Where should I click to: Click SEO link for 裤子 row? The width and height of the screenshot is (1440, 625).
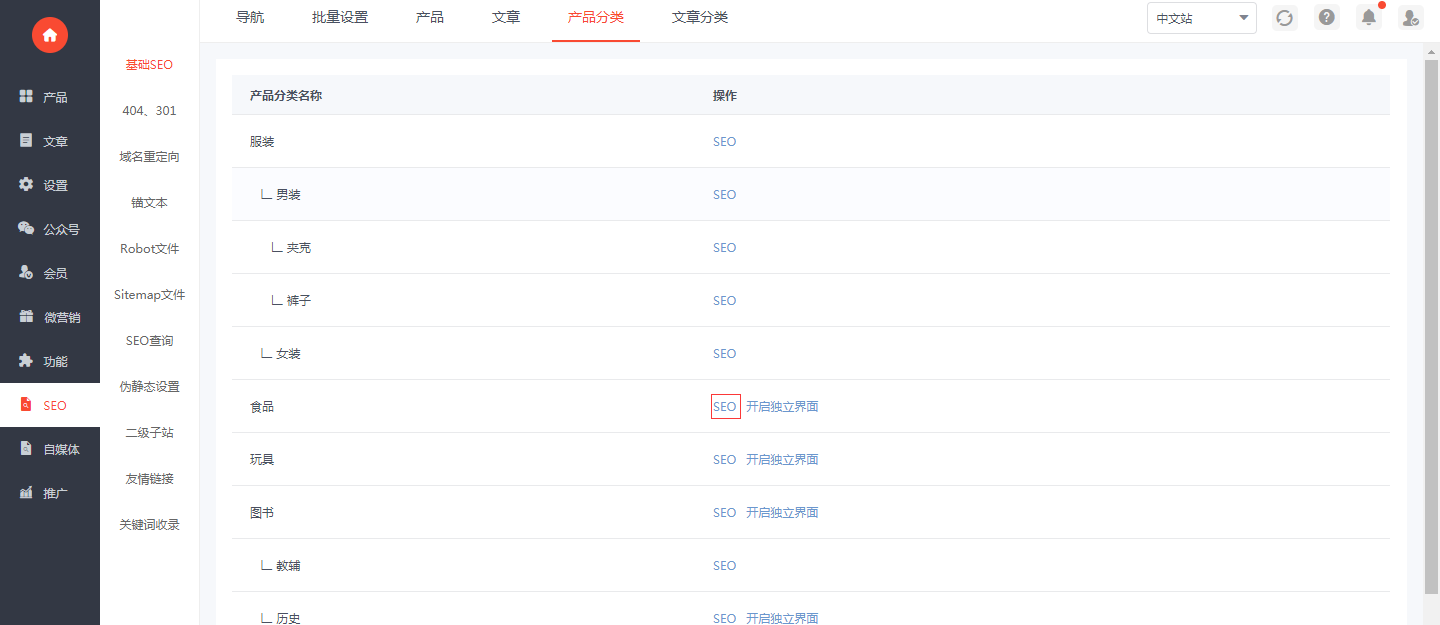tap(724, 301)
